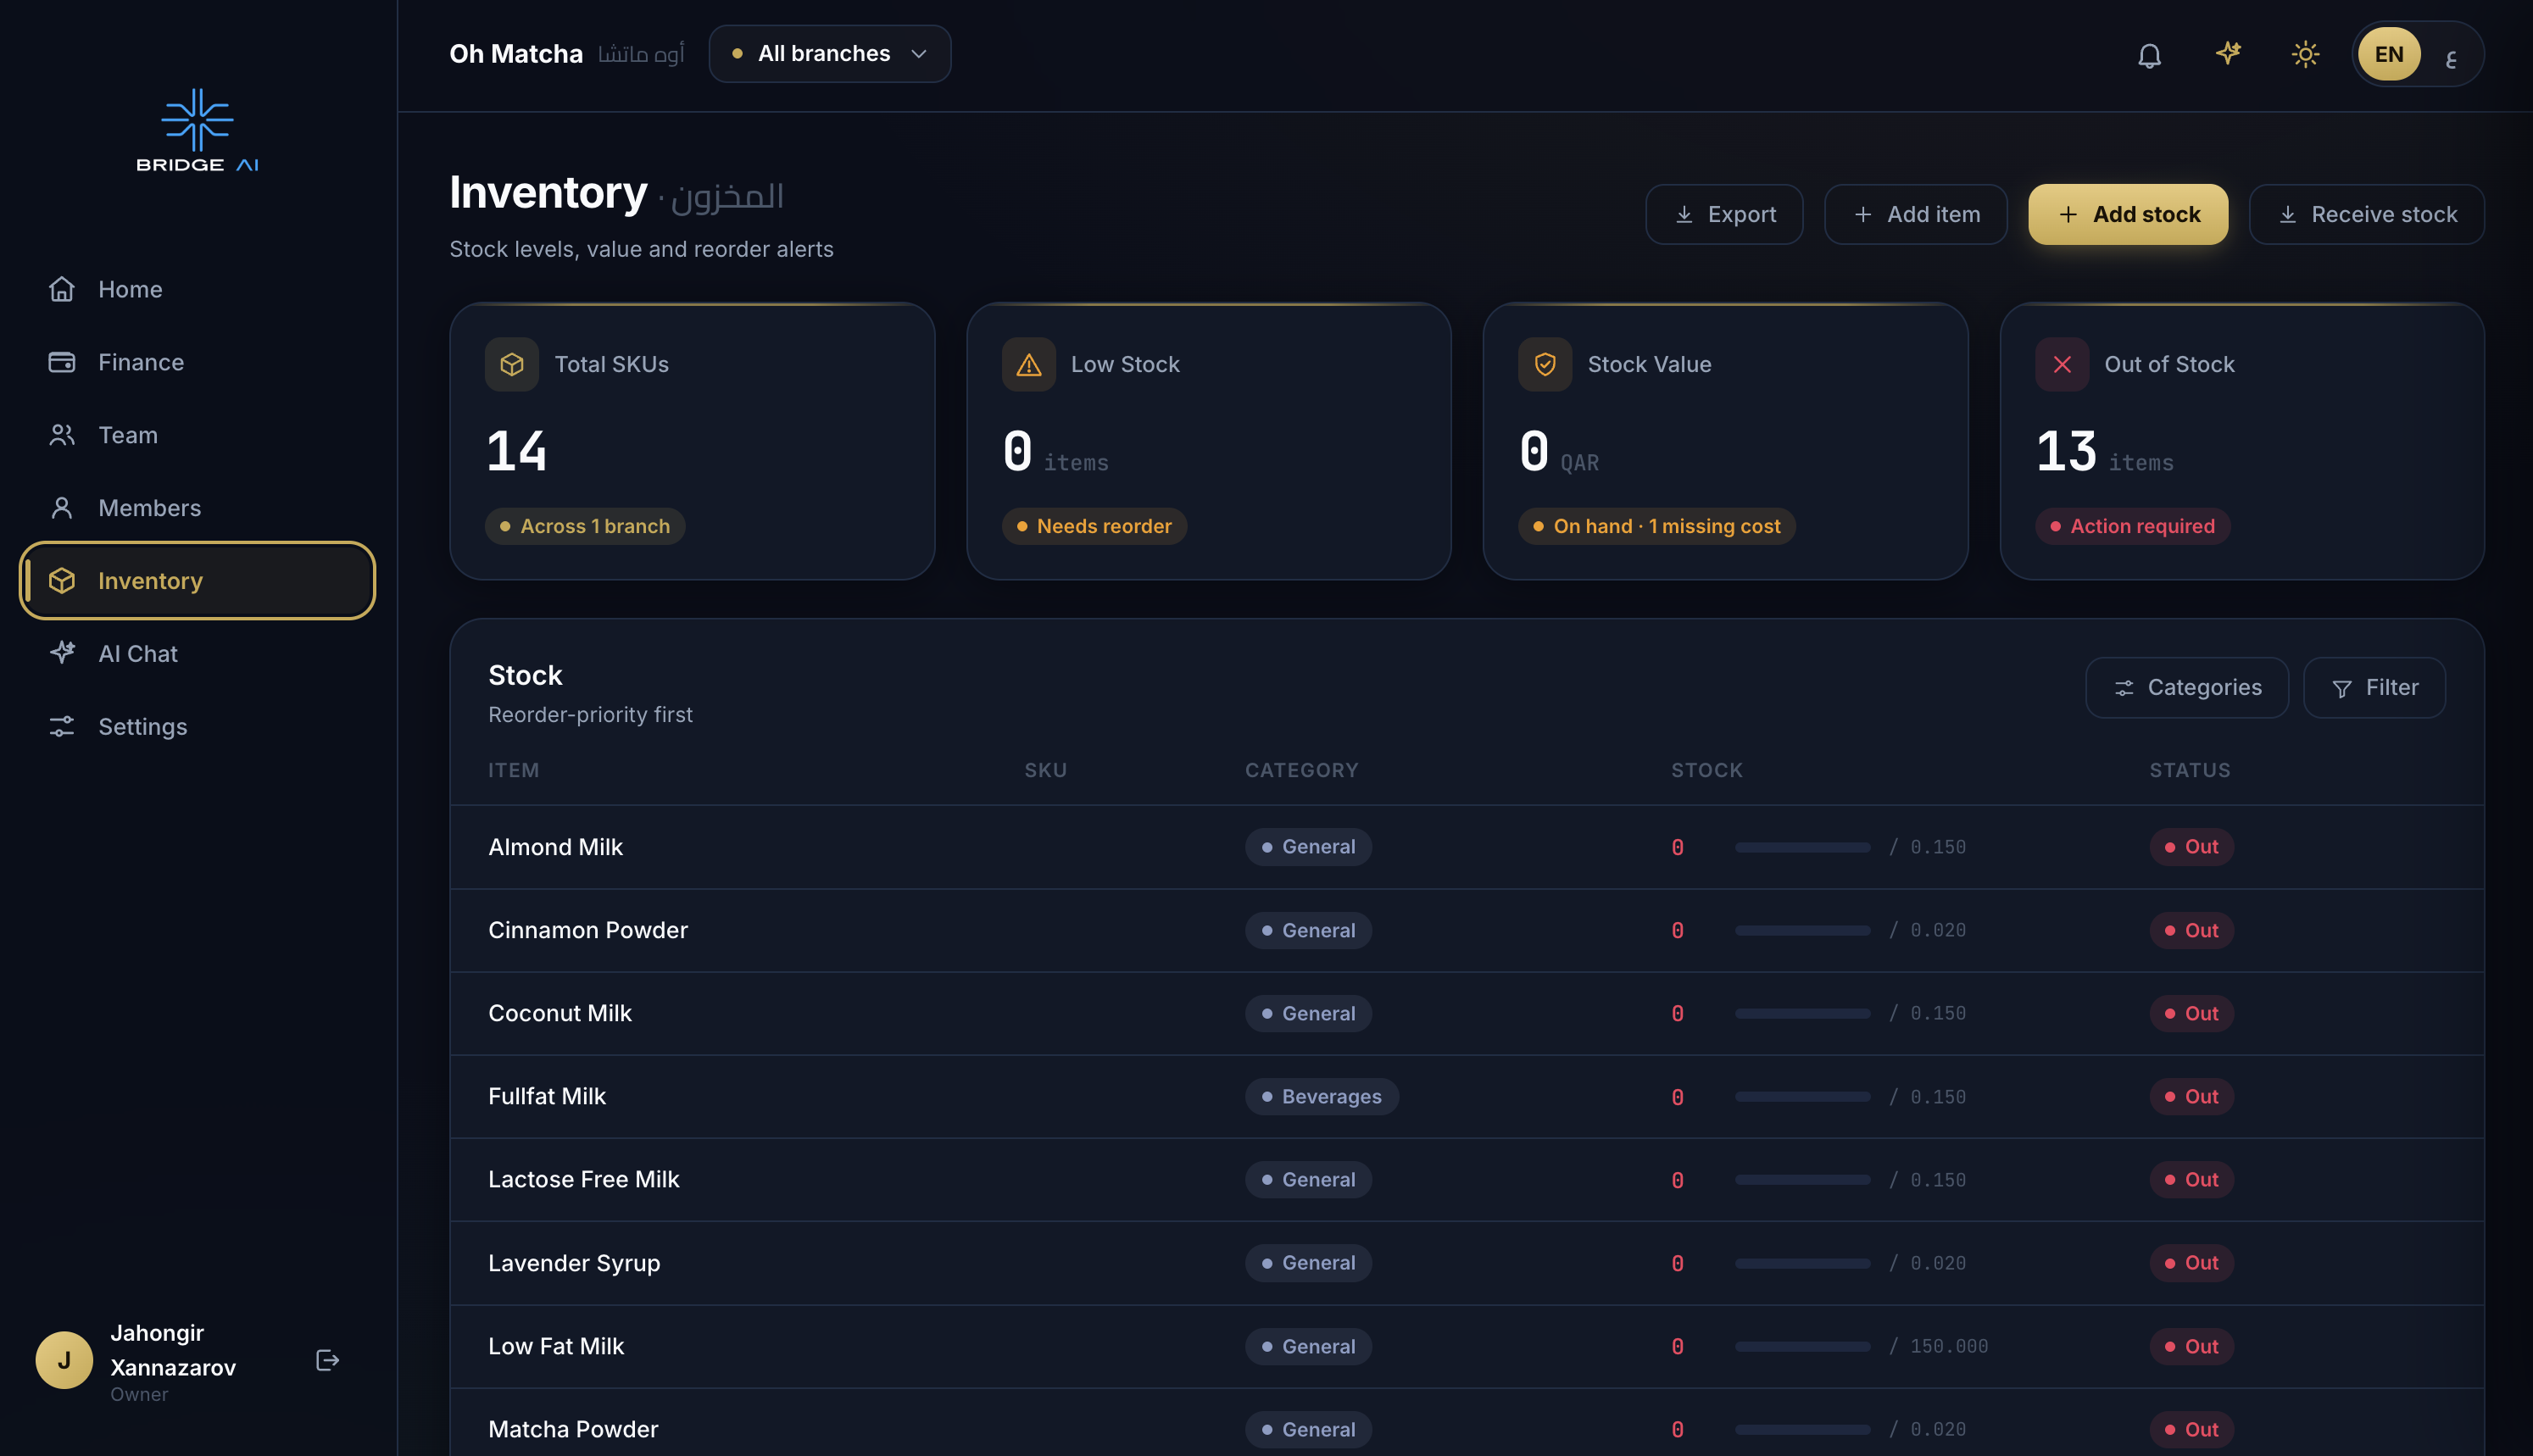Open the Members page
The width and height of the screenshot is (2533, 1456).
[x=198, y=508]
